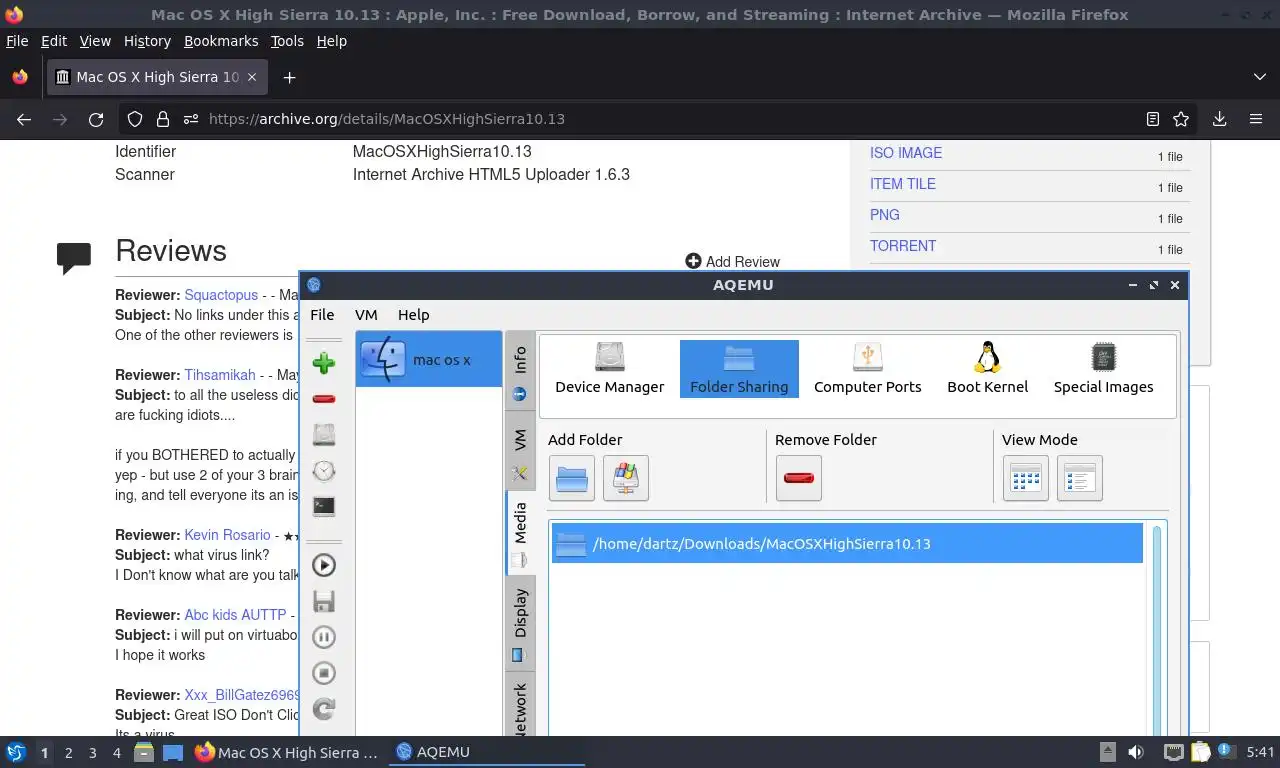Open Device Manager section
This screenshot has height=768, width=1280.
coord(609,368)
